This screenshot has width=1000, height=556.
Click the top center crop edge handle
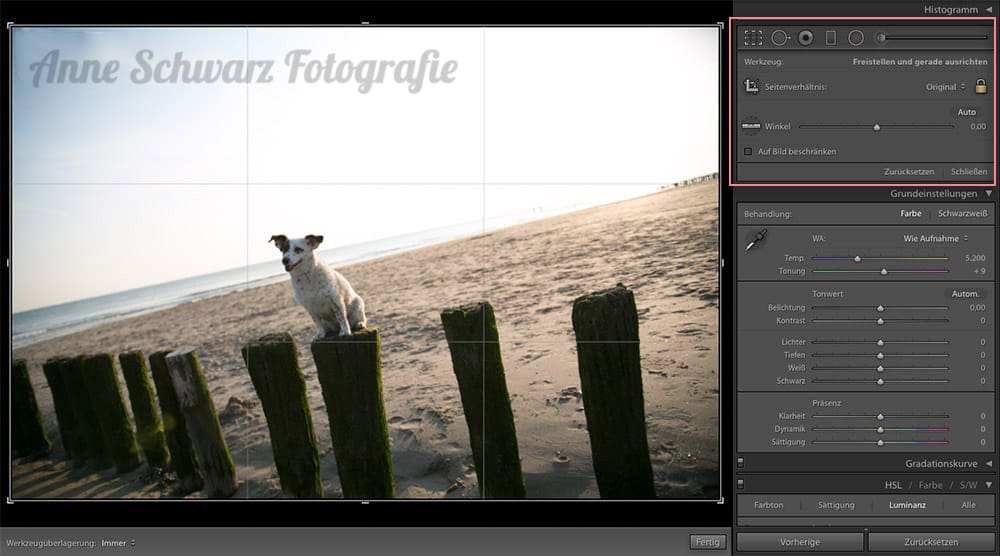(365, 24)
